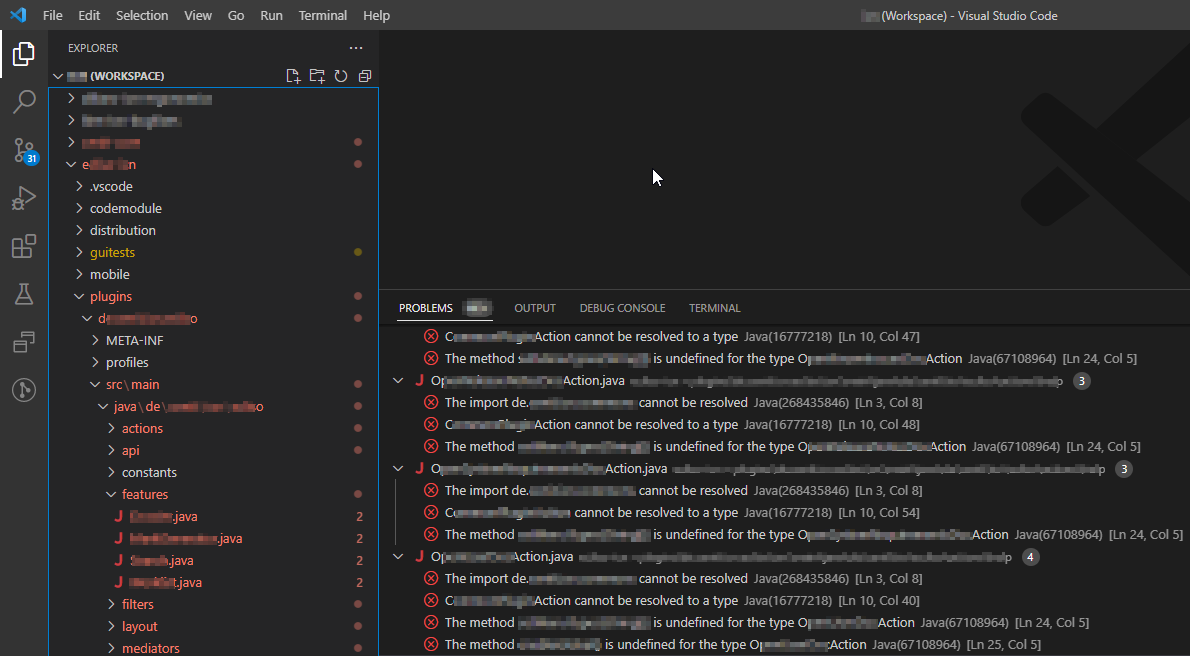The width and height of the screenshot is (1190, 656).
Task: Select the last .java file under features
Action: pos(213,582)
